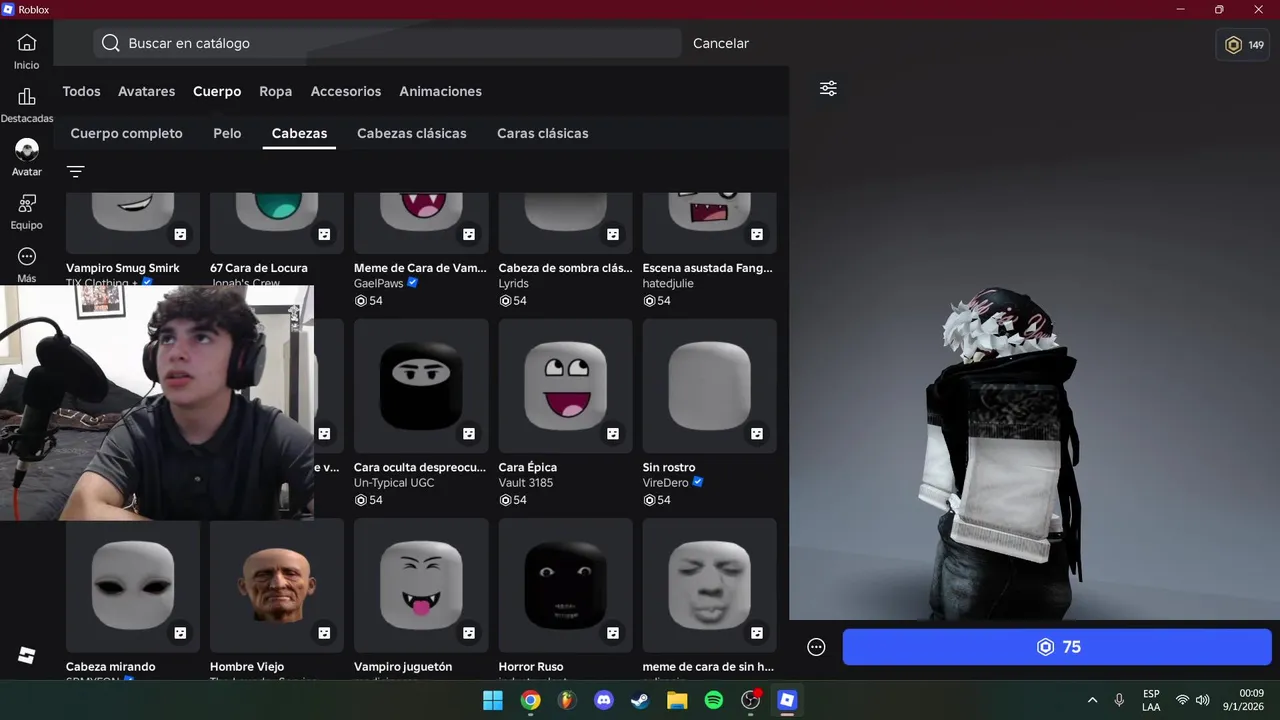Select the Cuerpo category
Screen dimensions: 1280x720
click(217, 91)
